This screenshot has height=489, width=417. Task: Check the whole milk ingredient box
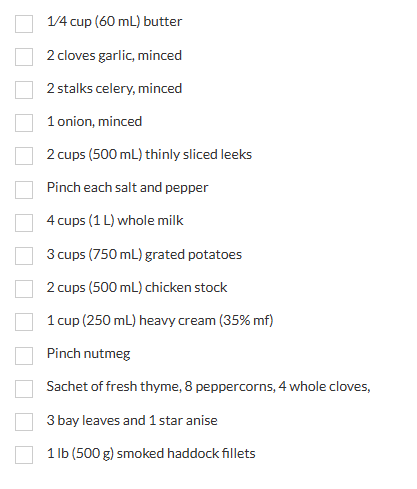pos(24,223)
